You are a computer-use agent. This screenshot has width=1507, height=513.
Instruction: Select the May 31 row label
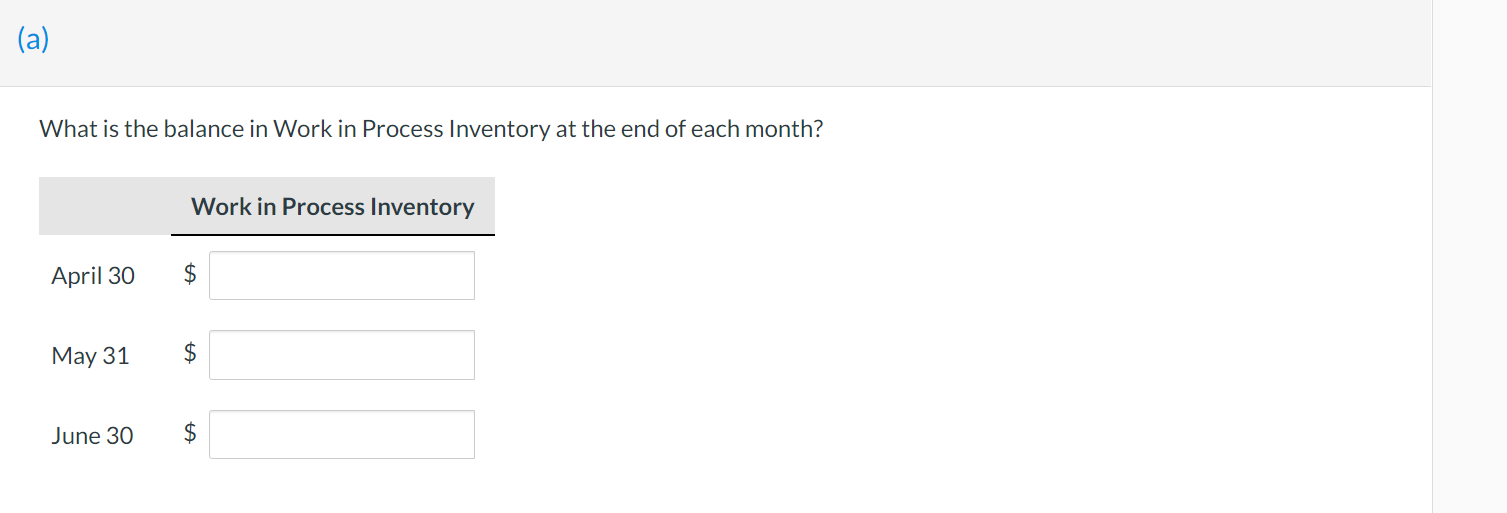90,355
